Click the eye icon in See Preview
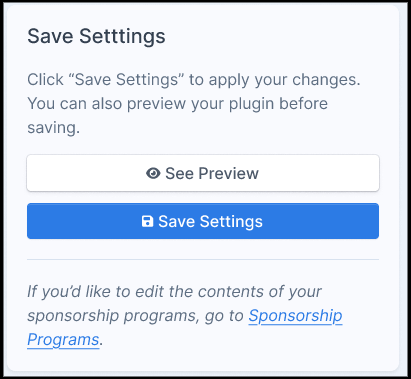The height and width of the screenshot is (379, 411). coord(153,173)
